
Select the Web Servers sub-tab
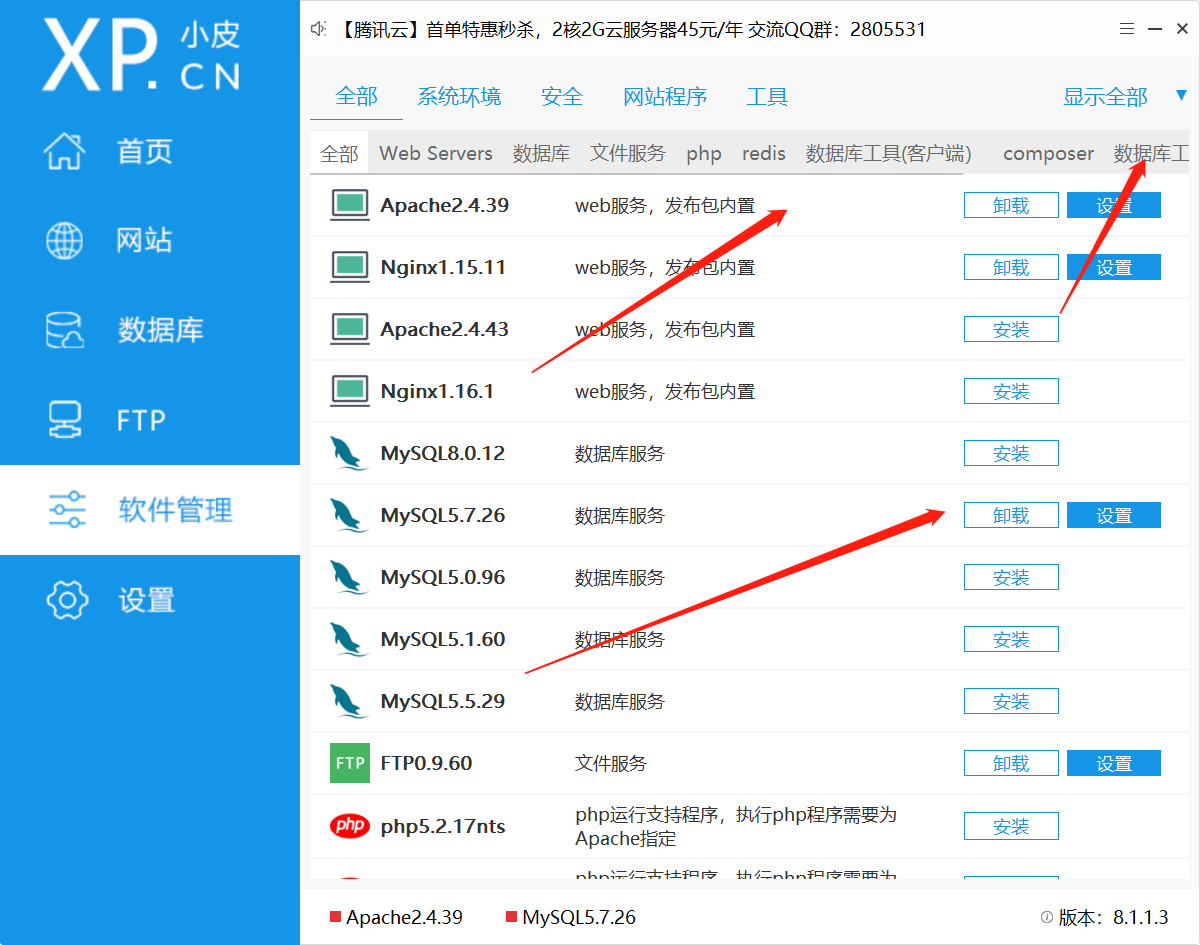click(x=436, y=153)
